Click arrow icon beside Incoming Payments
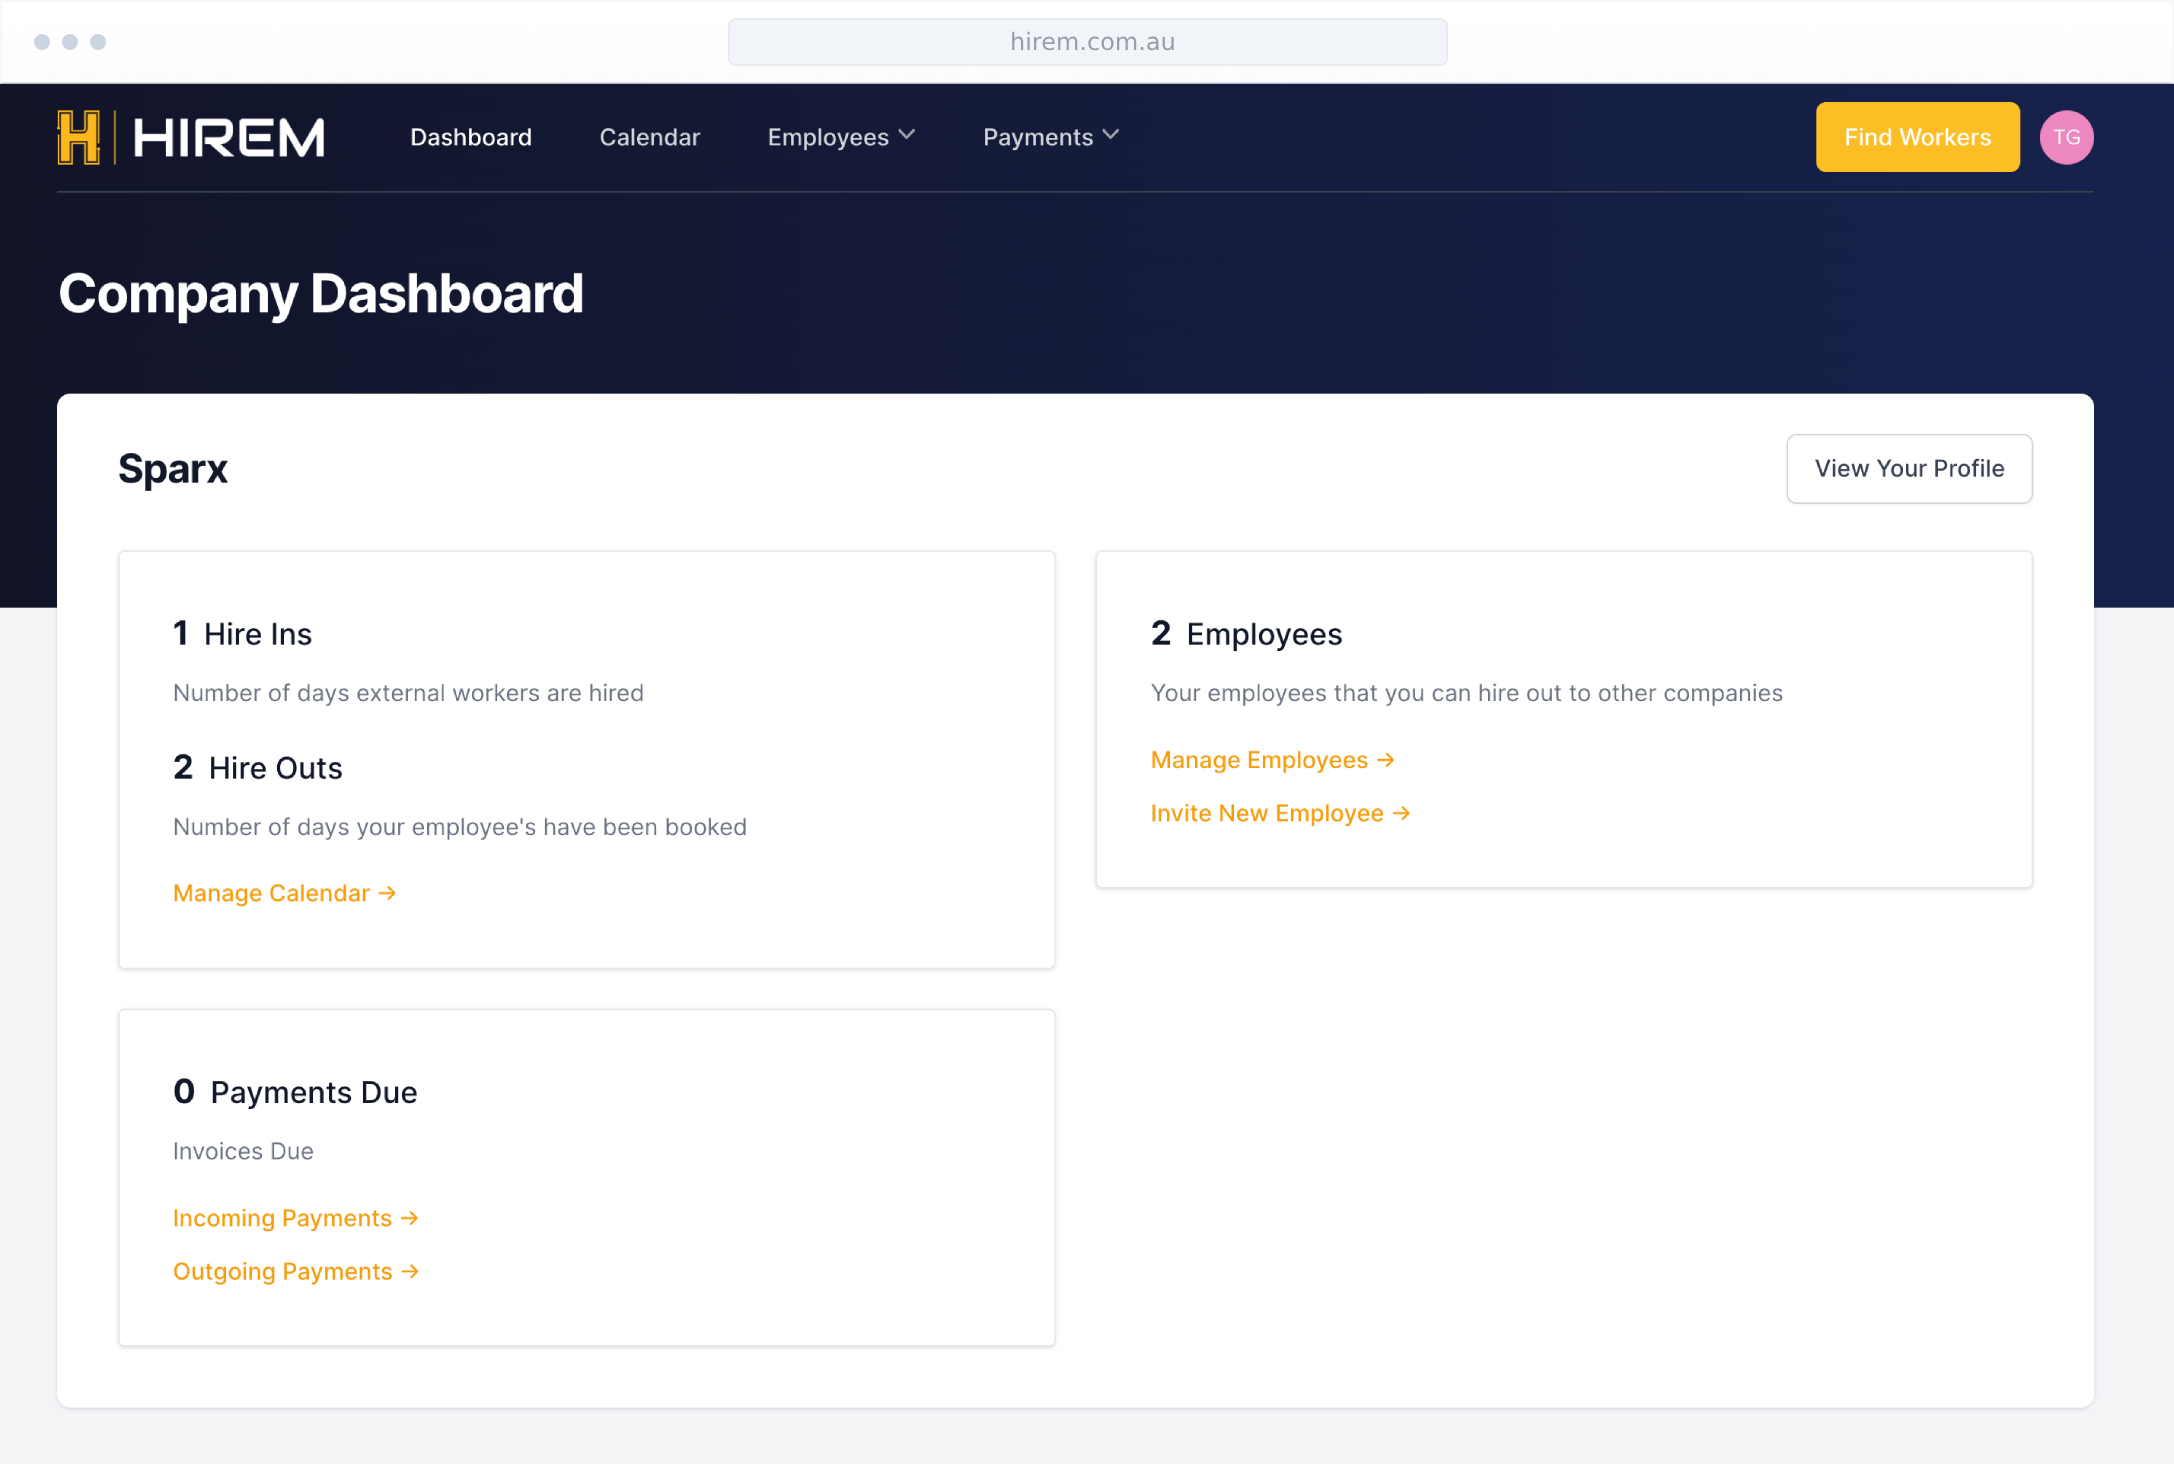The height and width of the screenshot is (1464, 2174). click(410, 1218)
